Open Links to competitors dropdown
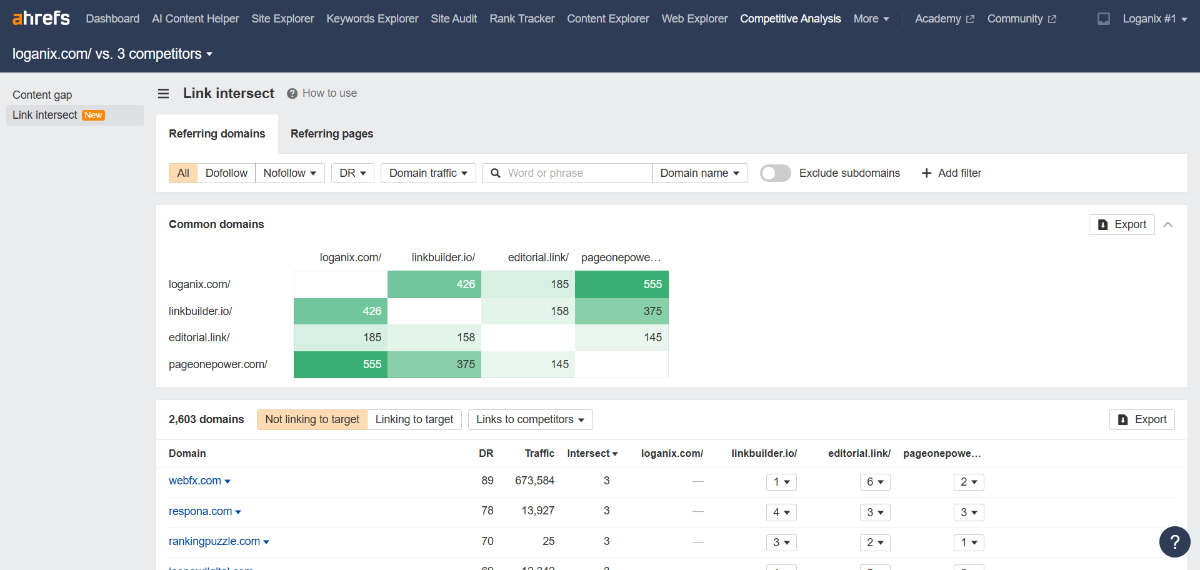The width and height of the screenshot is (1200, 570). coord(531,419)
